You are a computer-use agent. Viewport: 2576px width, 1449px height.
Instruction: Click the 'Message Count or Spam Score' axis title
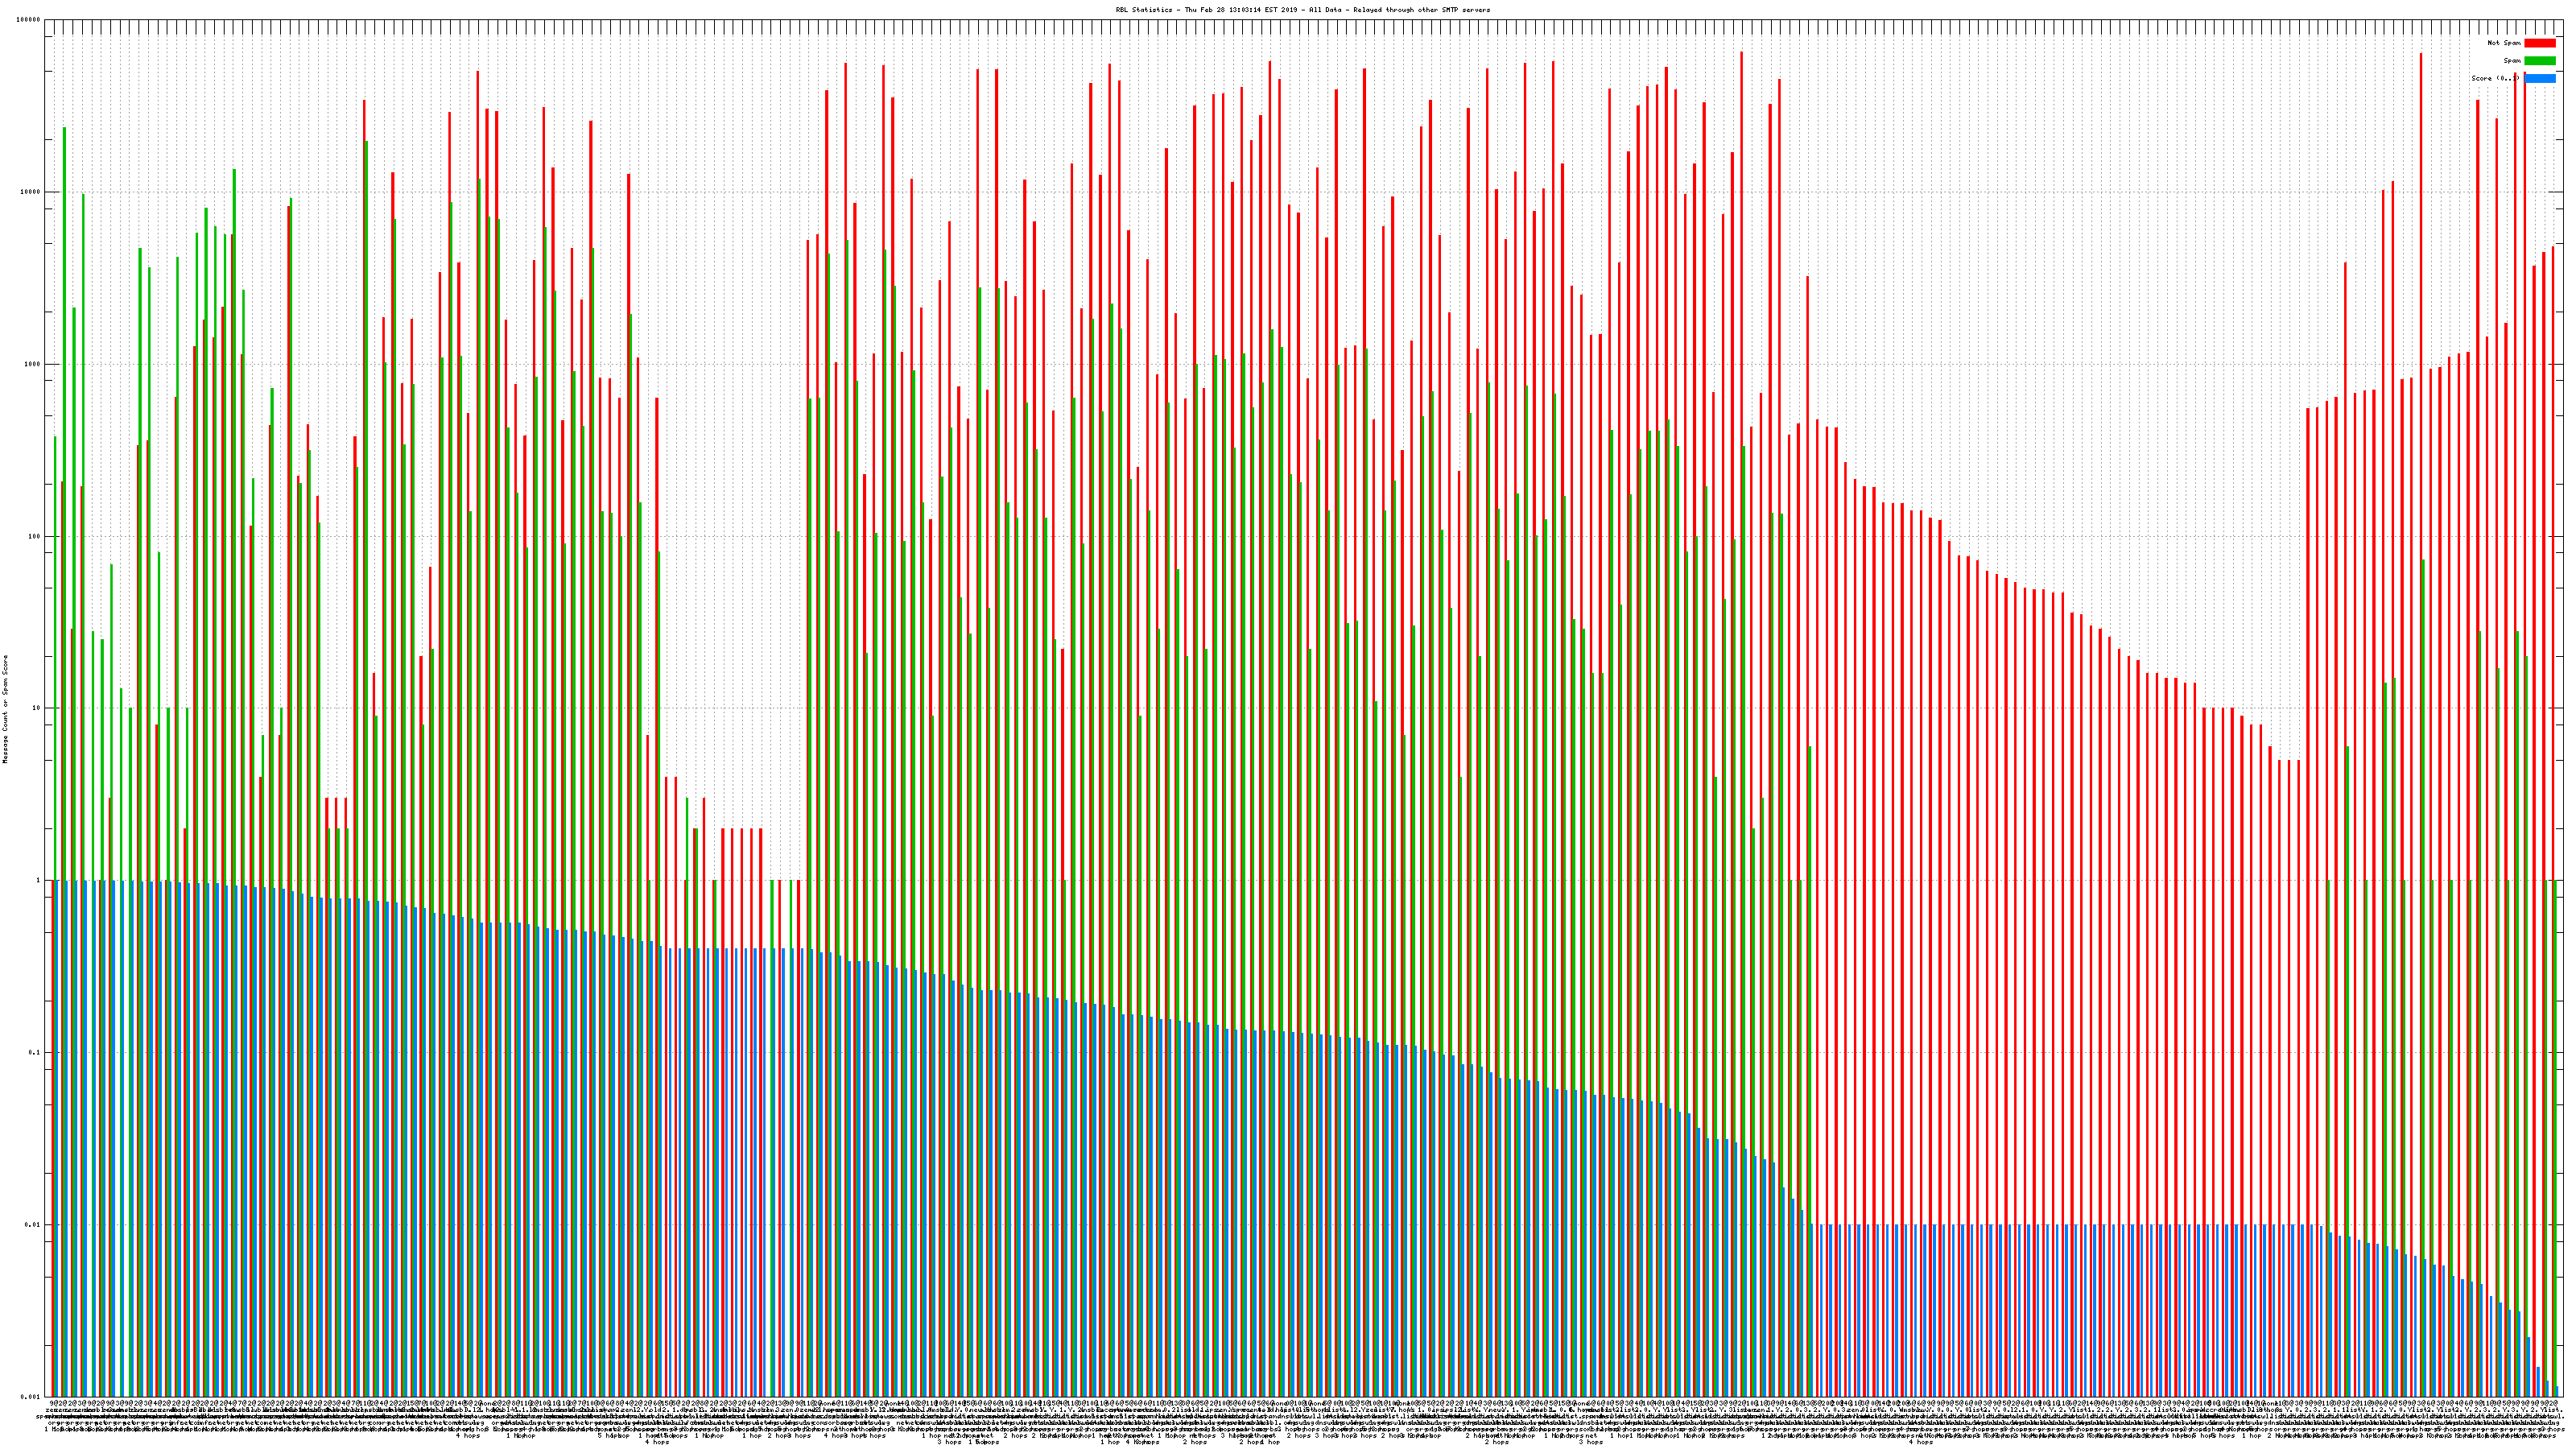tap(5, 708)
